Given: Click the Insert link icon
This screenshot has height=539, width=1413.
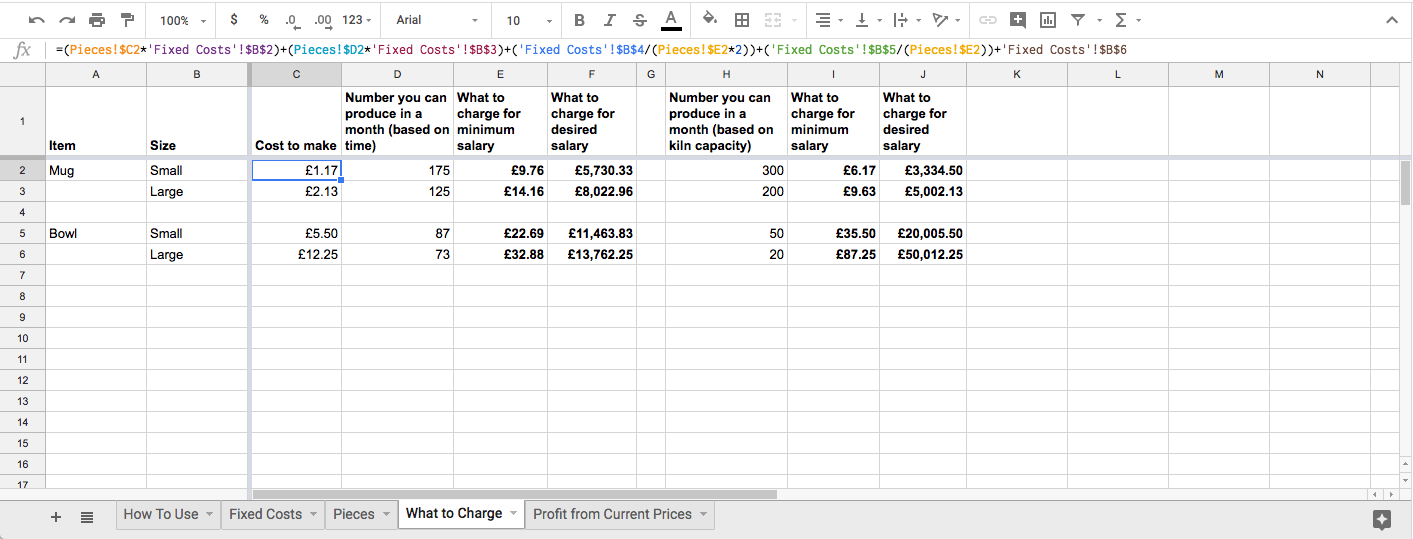Looking at the screenshot, I should pos(987,20).
